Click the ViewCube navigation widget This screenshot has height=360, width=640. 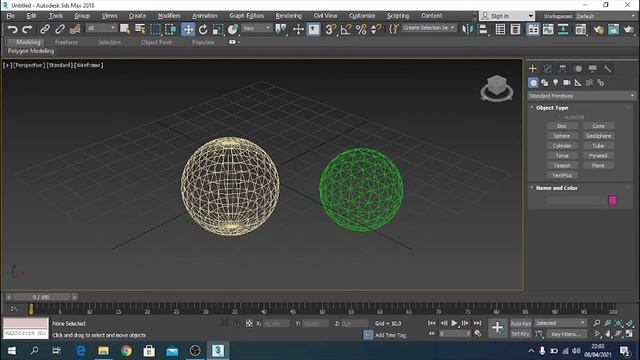coord(496,88)
